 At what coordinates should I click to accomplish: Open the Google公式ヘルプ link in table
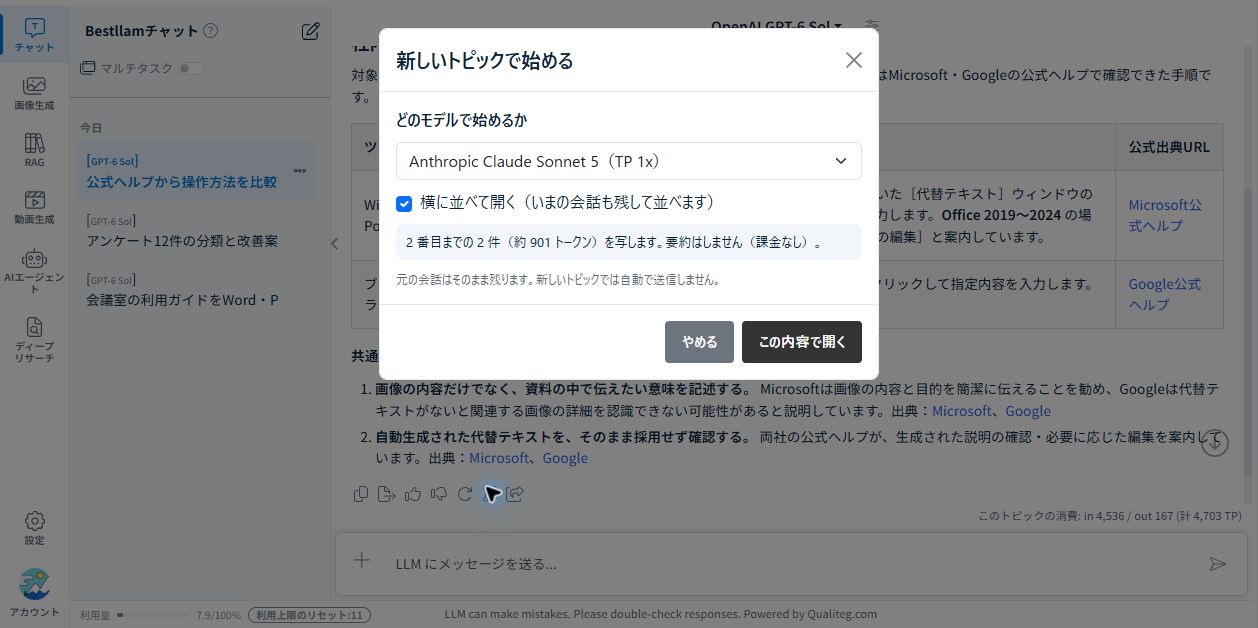(x=1165, y=294)
